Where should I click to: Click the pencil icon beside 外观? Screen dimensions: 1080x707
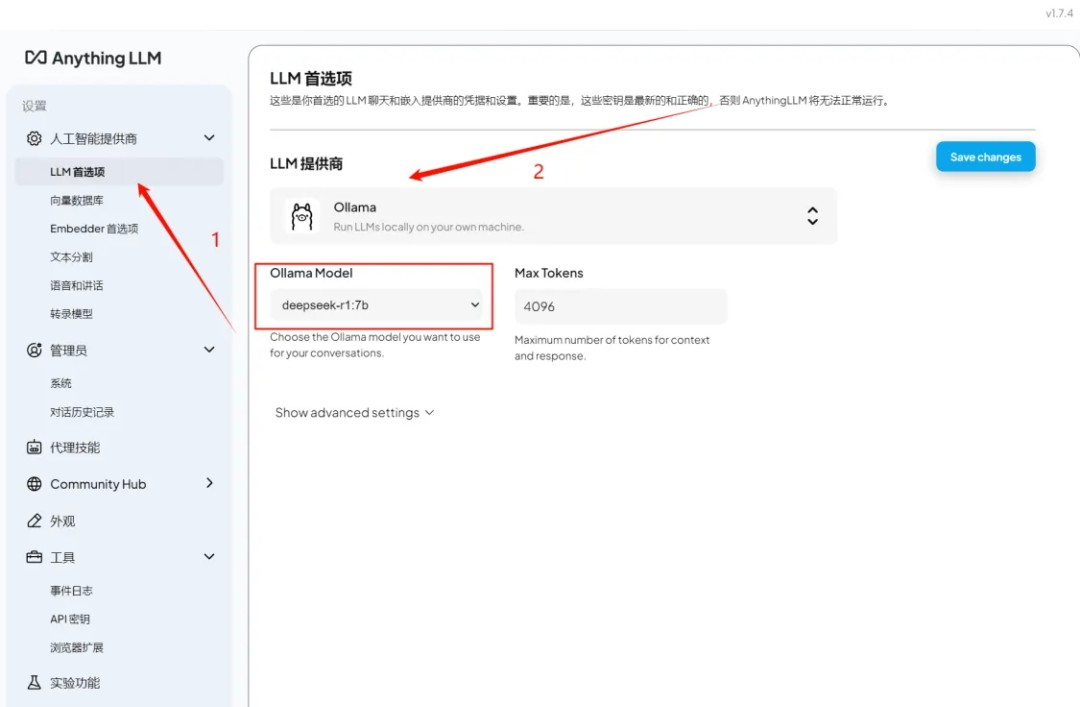click(x=34, y=520)
